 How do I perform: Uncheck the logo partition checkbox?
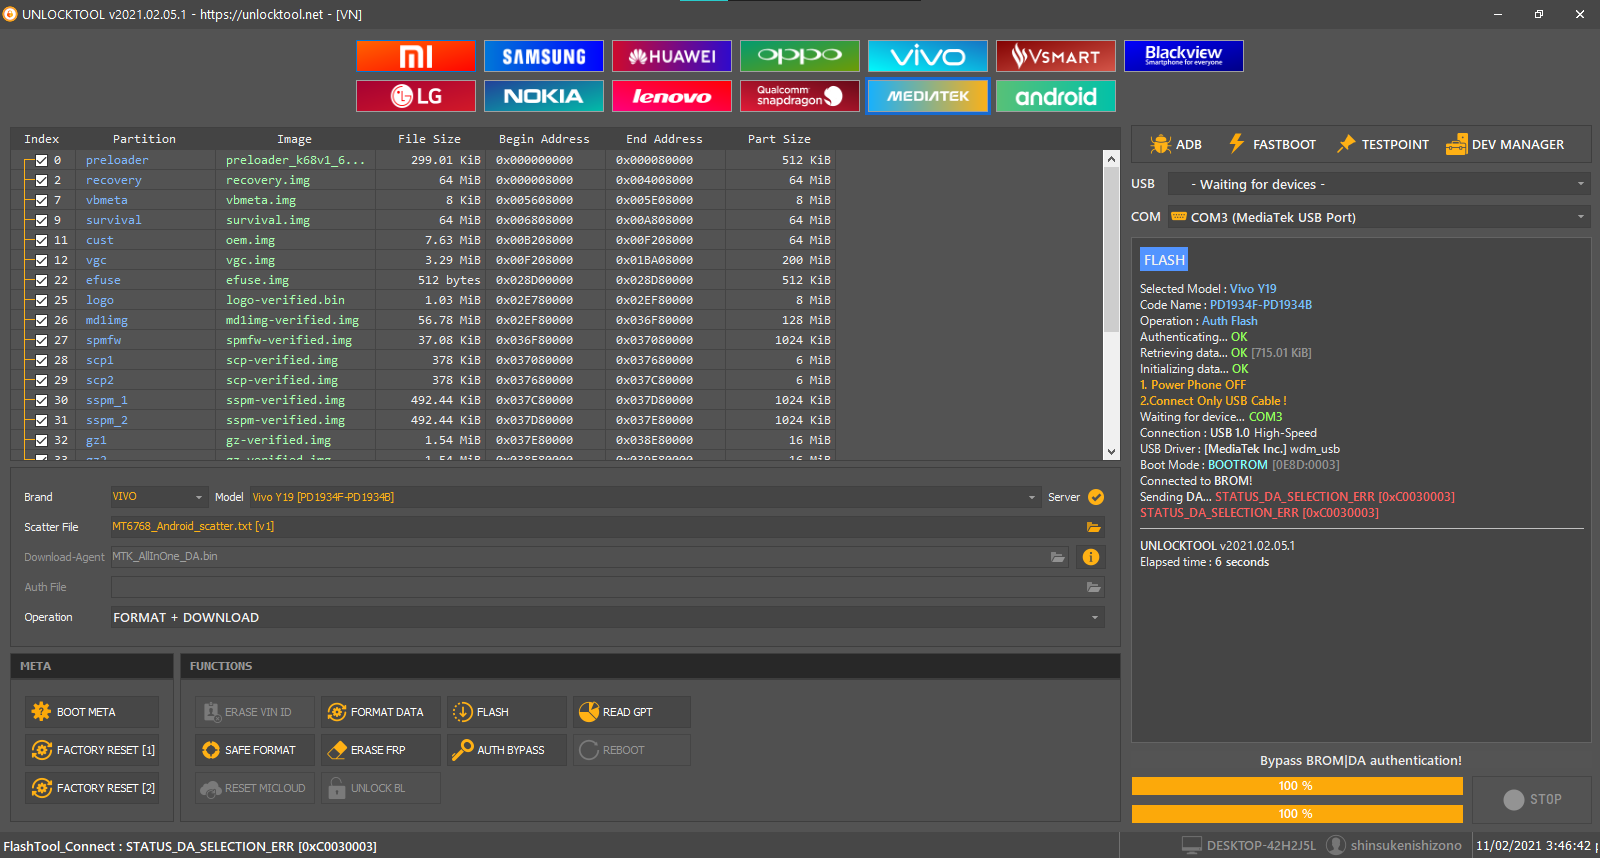[41, 300]
